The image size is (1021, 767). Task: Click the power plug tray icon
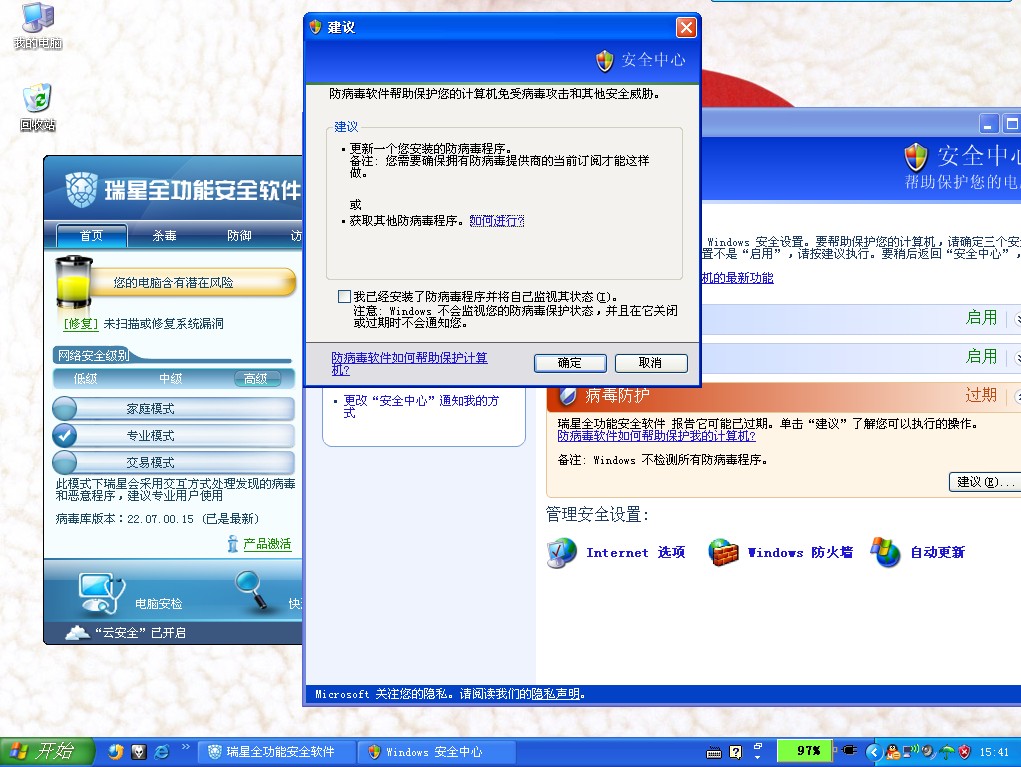click(x=848, y=750)
